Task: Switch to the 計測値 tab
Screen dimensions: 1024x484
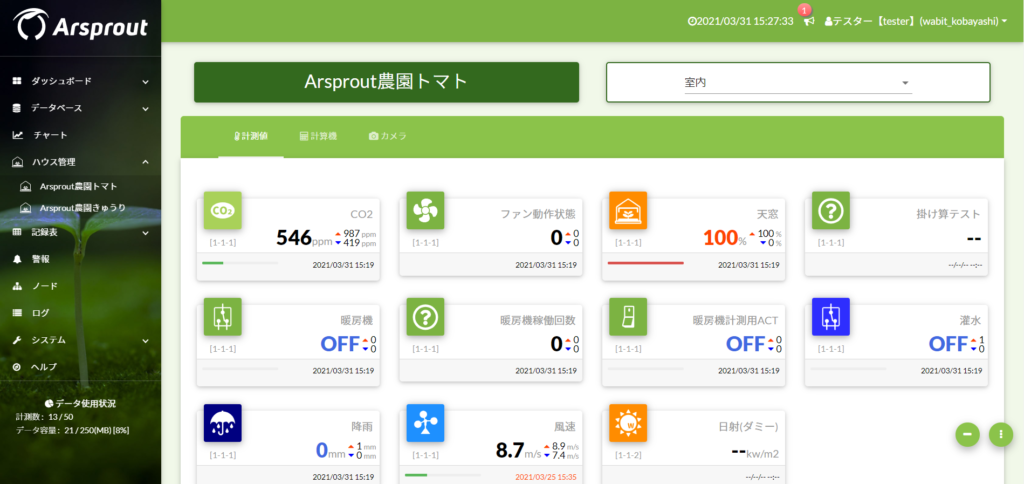Action: point(251,136)
